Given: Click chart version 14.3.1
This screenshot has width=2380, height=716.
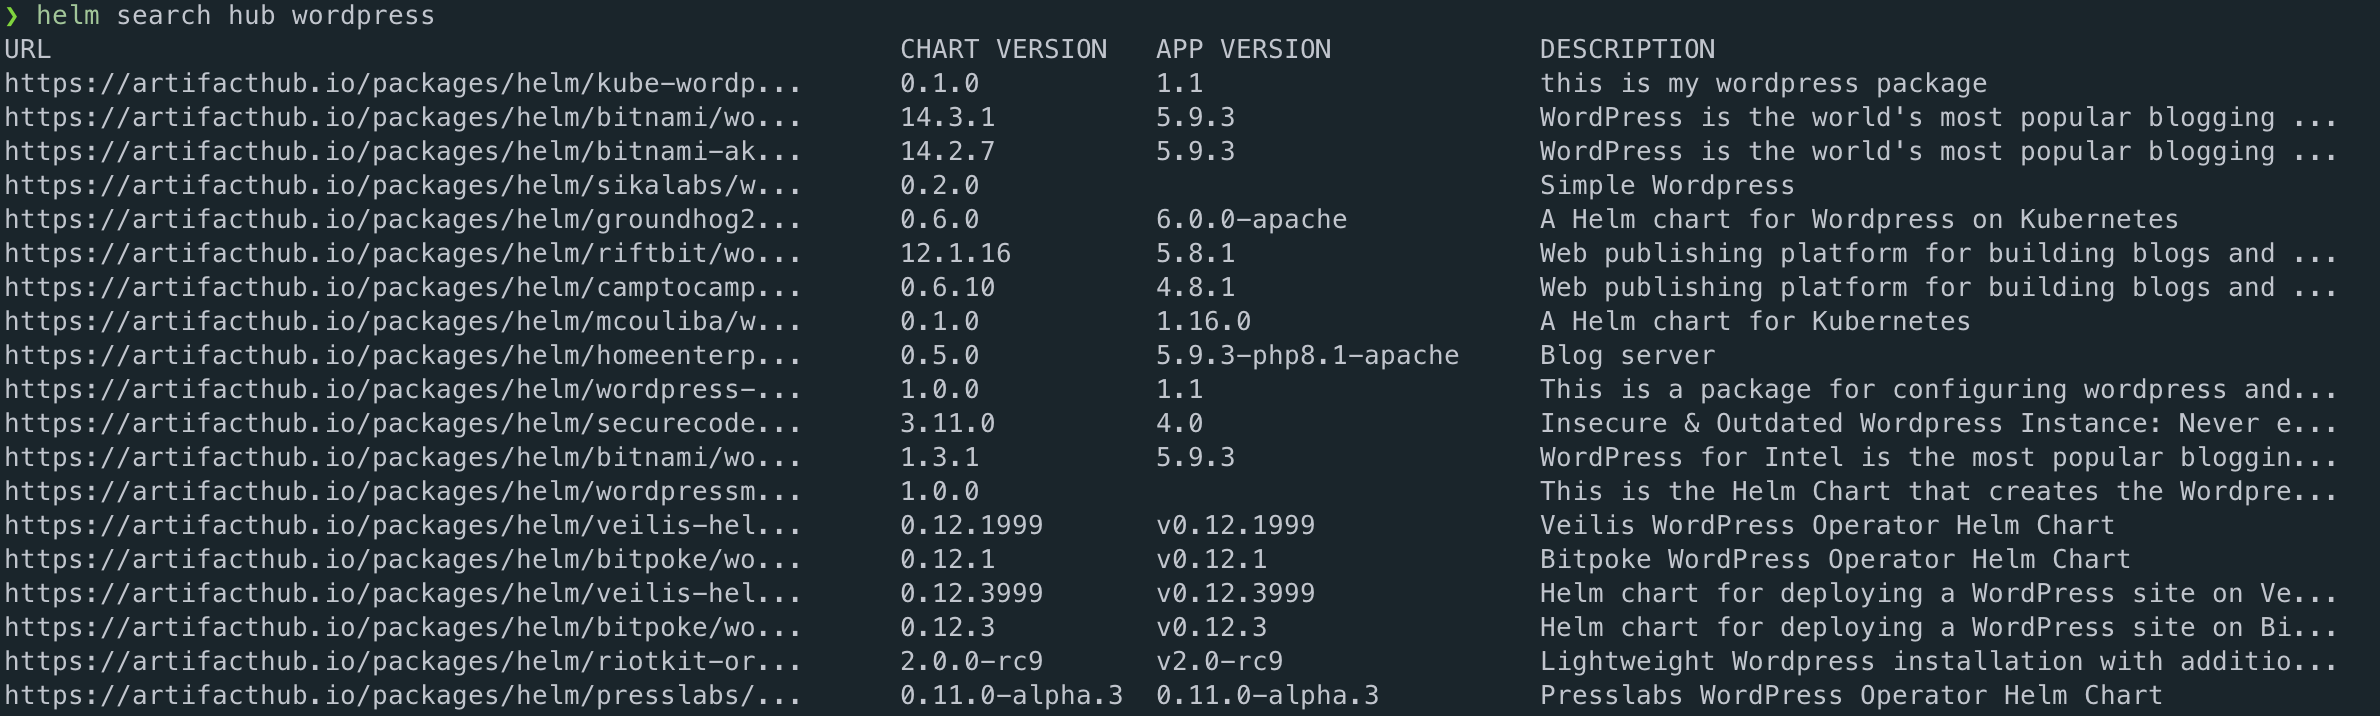Looking at the screenshot, I should pyautogui.click(x=948, y=118).
